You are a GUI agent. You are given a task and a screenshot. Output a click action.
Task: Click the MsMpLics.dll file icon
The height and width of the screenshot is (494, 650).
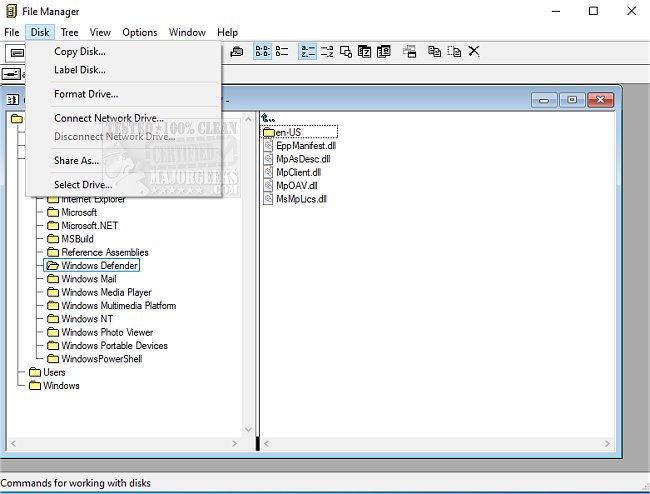(268, 199)
